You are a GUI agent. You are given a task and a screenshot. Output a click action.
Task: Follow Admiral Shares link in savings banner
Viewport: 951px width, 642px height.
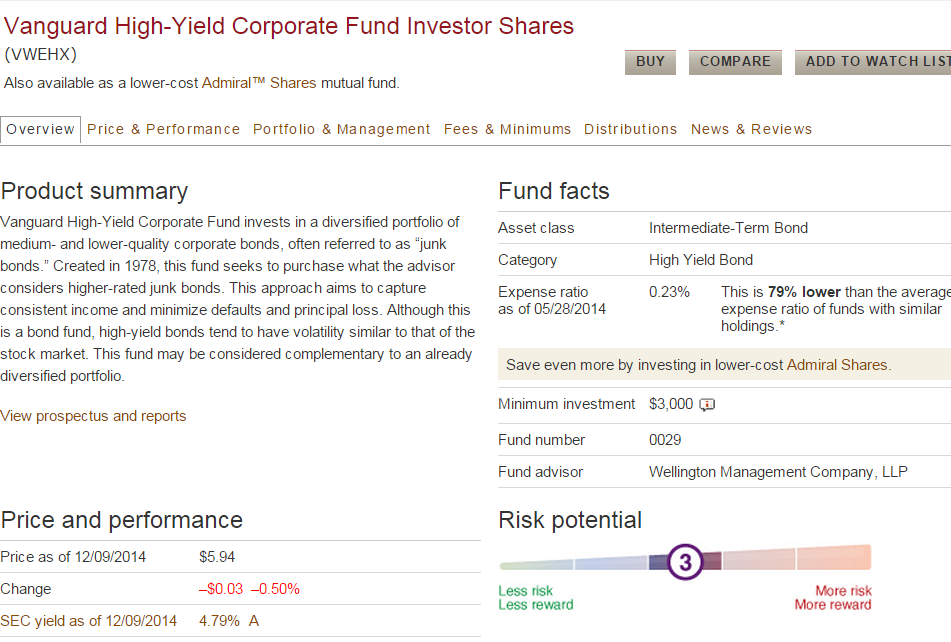(837, 365)
